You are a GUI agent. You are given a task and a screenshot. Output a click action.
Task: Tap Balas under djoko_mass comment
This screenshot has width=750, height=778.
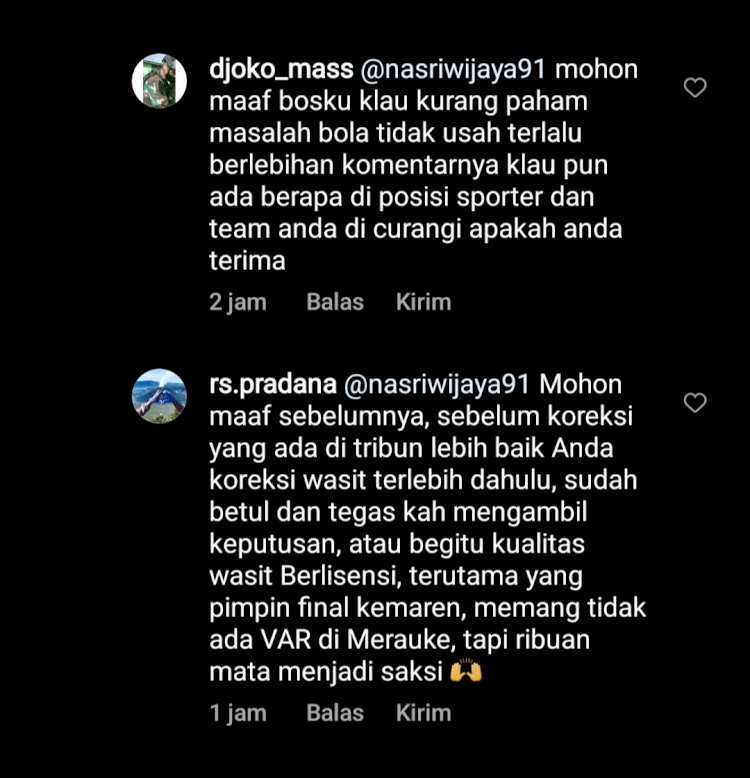[x=335, y=302]
